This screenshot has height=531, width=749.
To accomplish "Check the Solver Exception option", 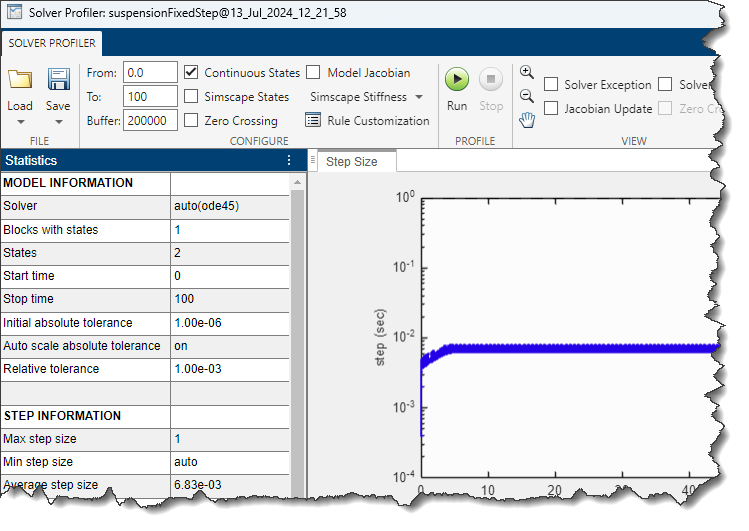I will tap(551, 85).
